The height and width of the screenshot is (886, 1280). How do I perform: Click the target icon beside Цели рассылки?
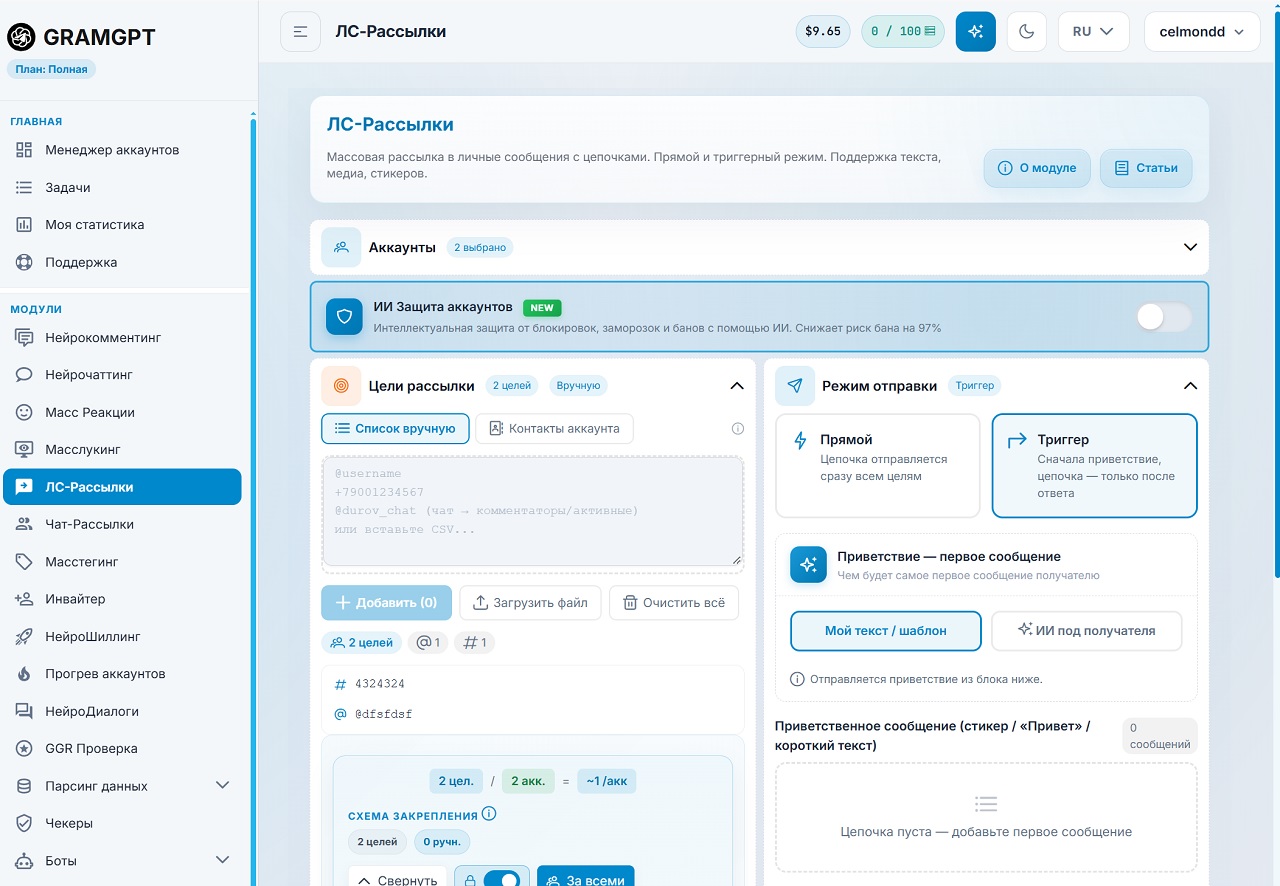pyautogui.click(x=341, y=386)
